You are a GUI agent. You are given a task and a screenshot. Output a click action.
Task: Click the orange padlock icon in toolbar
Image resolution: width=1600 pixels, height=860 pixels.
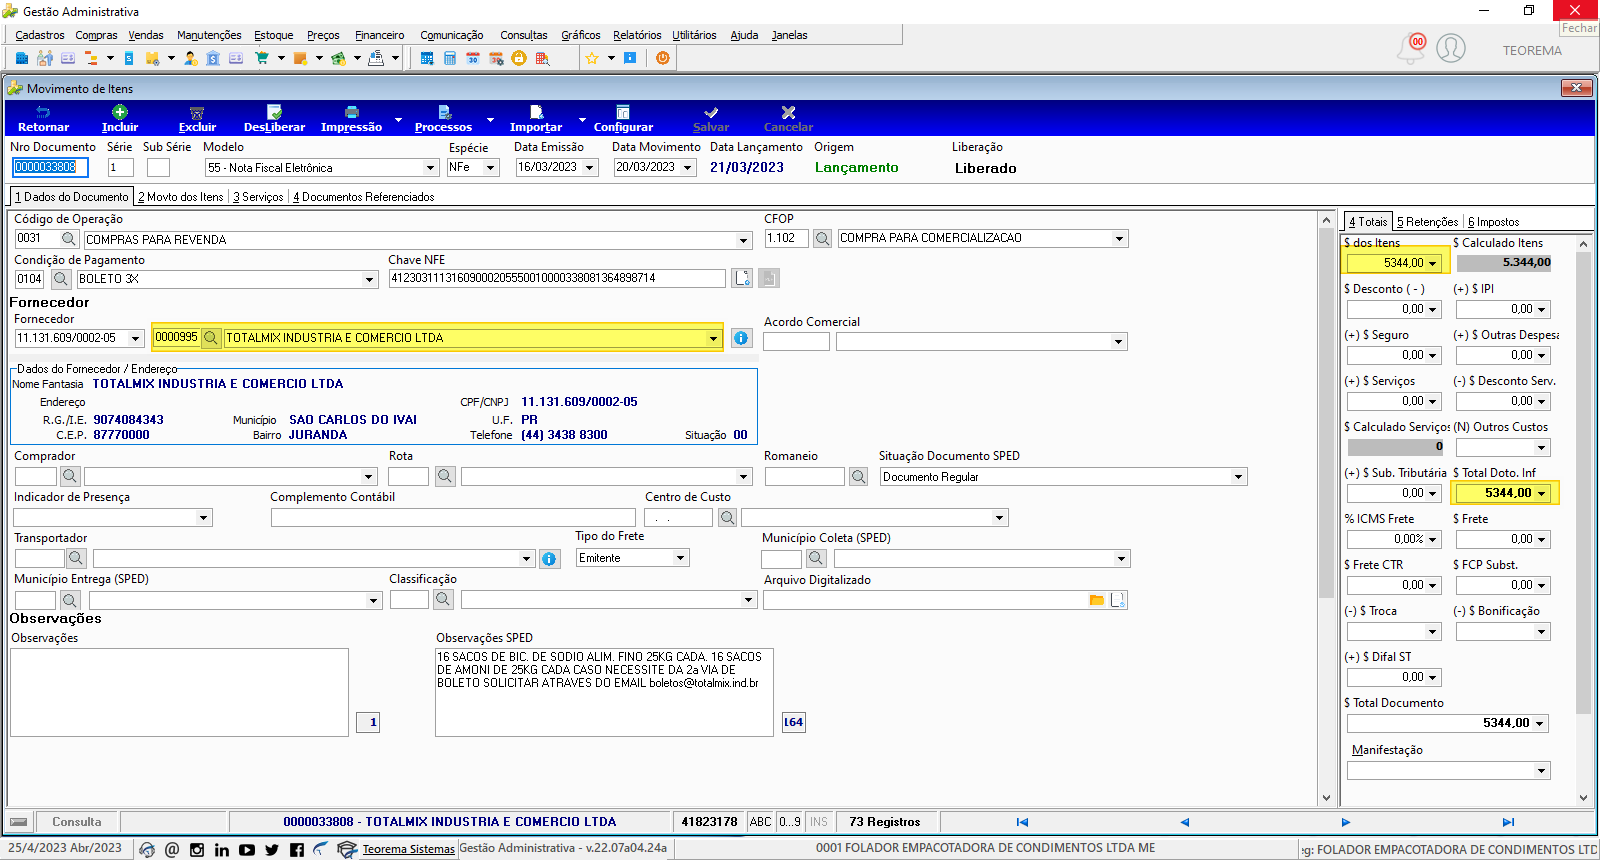pyautogui.click(x=518, y=58)
